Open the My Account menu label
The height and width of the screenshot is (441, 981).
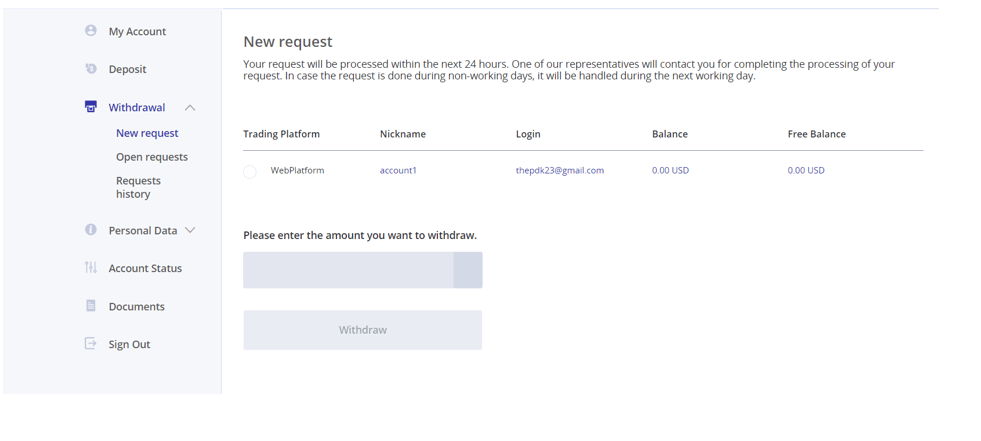click(x=138, y=31)
